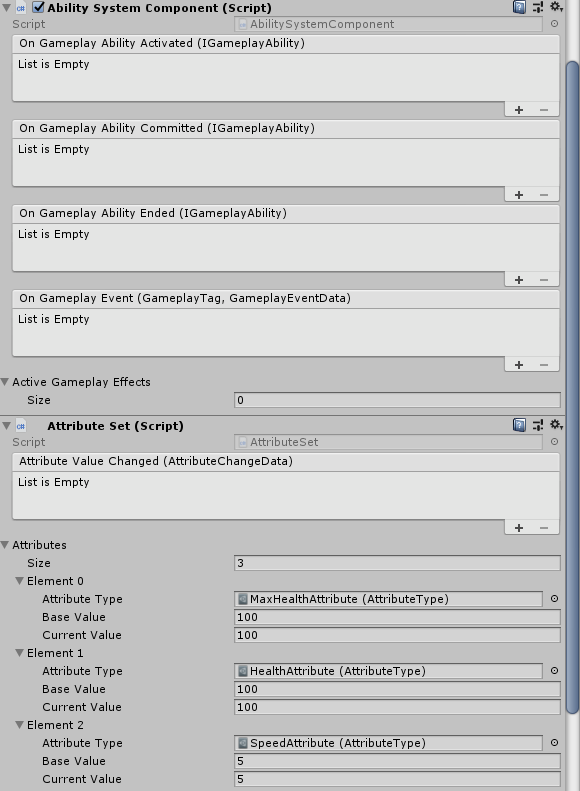This screenshot has width=580, height=791.
Task: Edit Element 1 Base Value field
Action: tap(397, 689)
